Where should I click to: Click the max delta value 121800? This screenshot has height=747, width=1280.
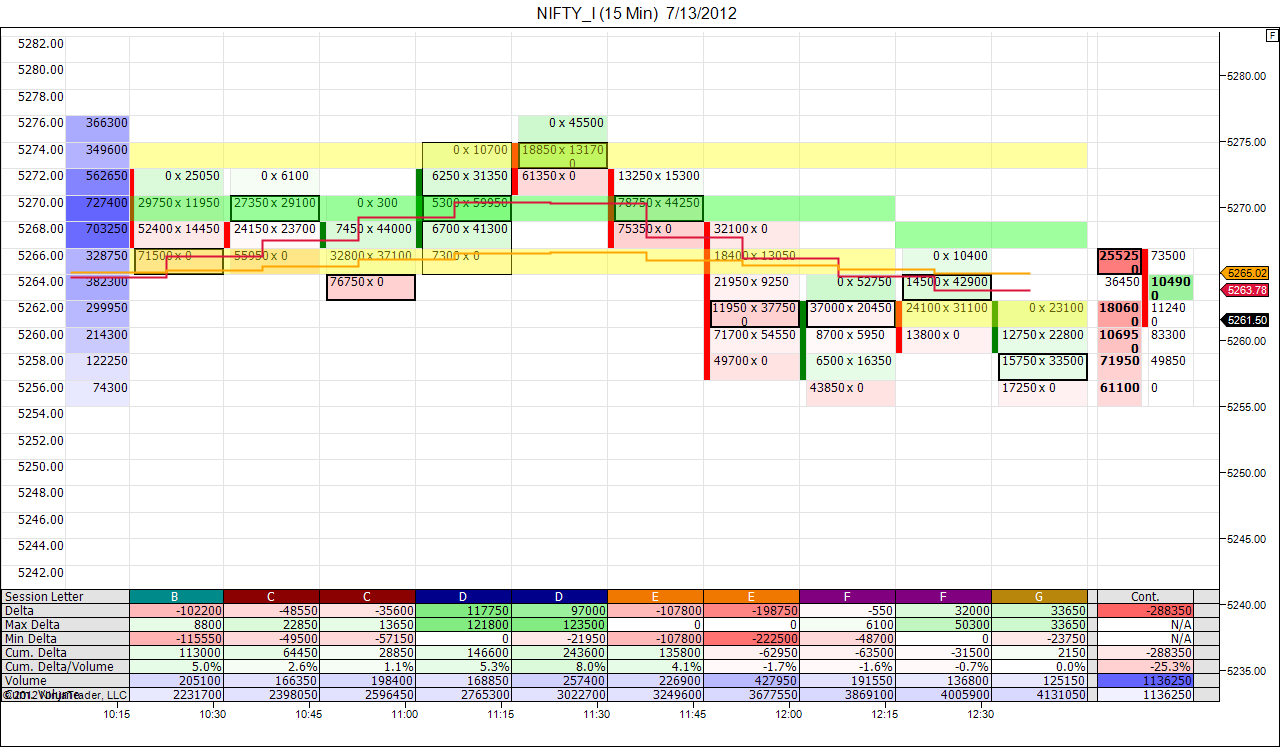463,625
